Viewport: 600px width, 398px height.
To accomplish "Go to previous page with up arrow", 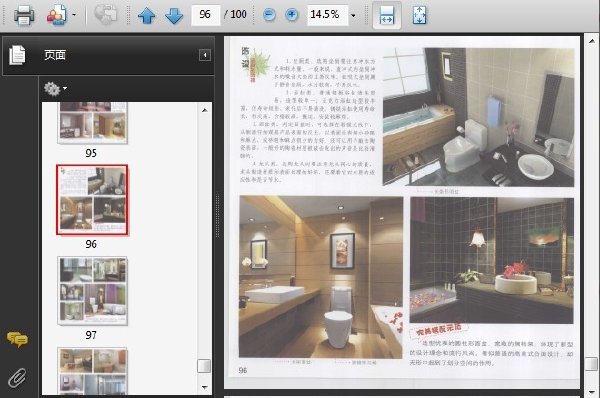I will (147, 16).
